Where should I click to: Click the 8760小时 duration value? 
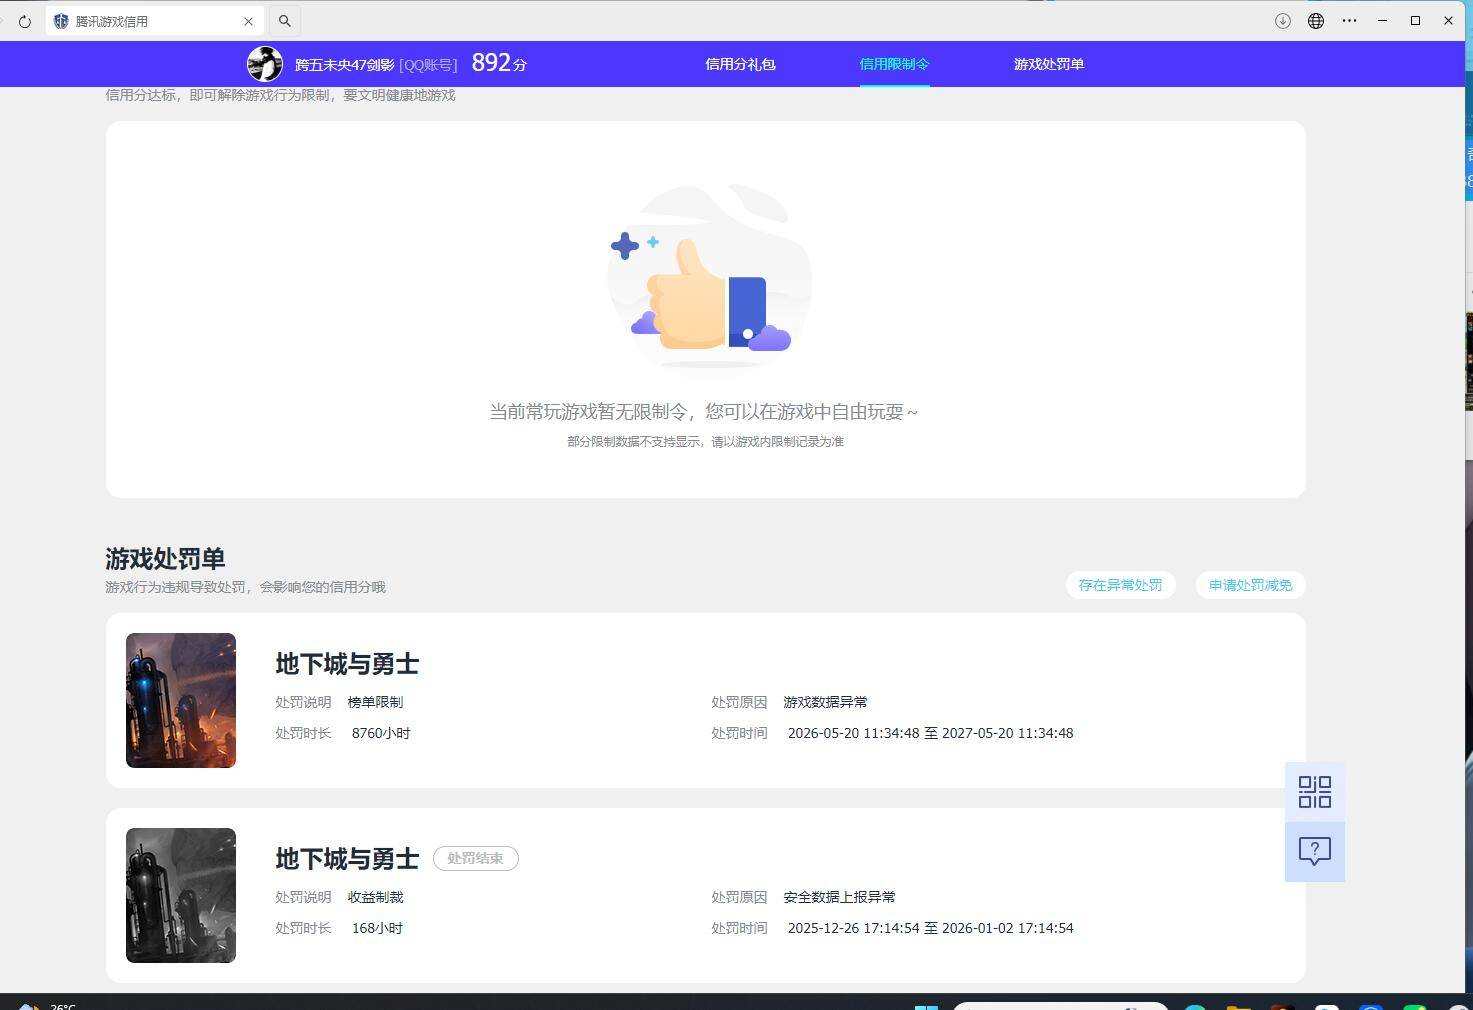coord(381,733)
